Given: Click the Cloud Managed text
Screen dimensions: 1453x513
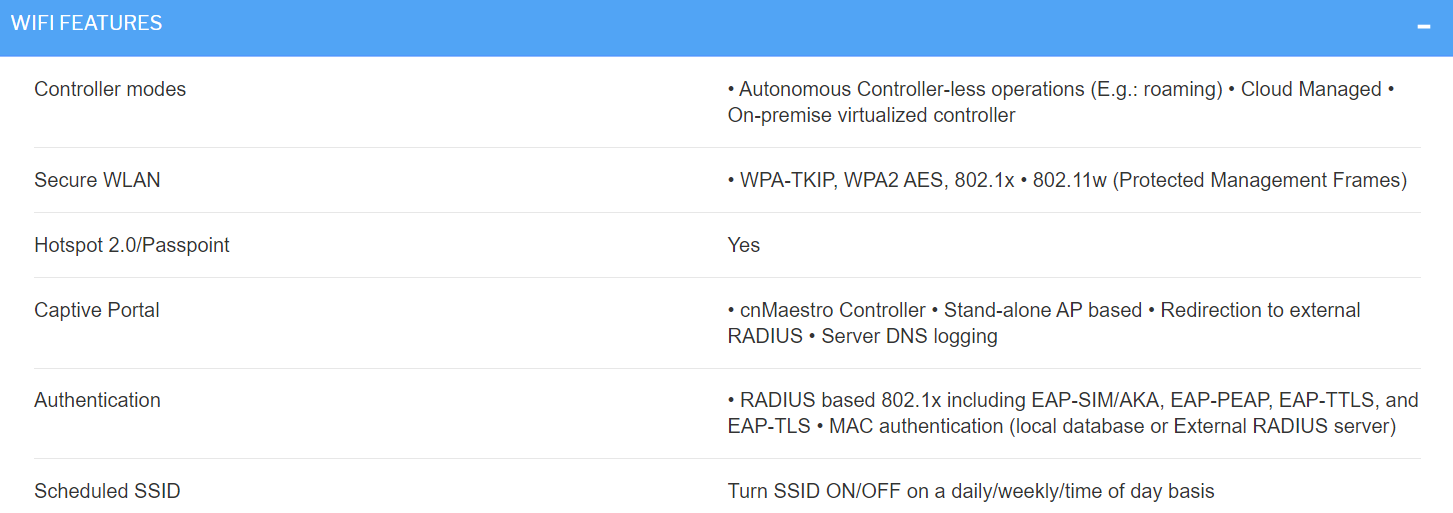Looking at the screenshot, I should [x=1311, y=89].
